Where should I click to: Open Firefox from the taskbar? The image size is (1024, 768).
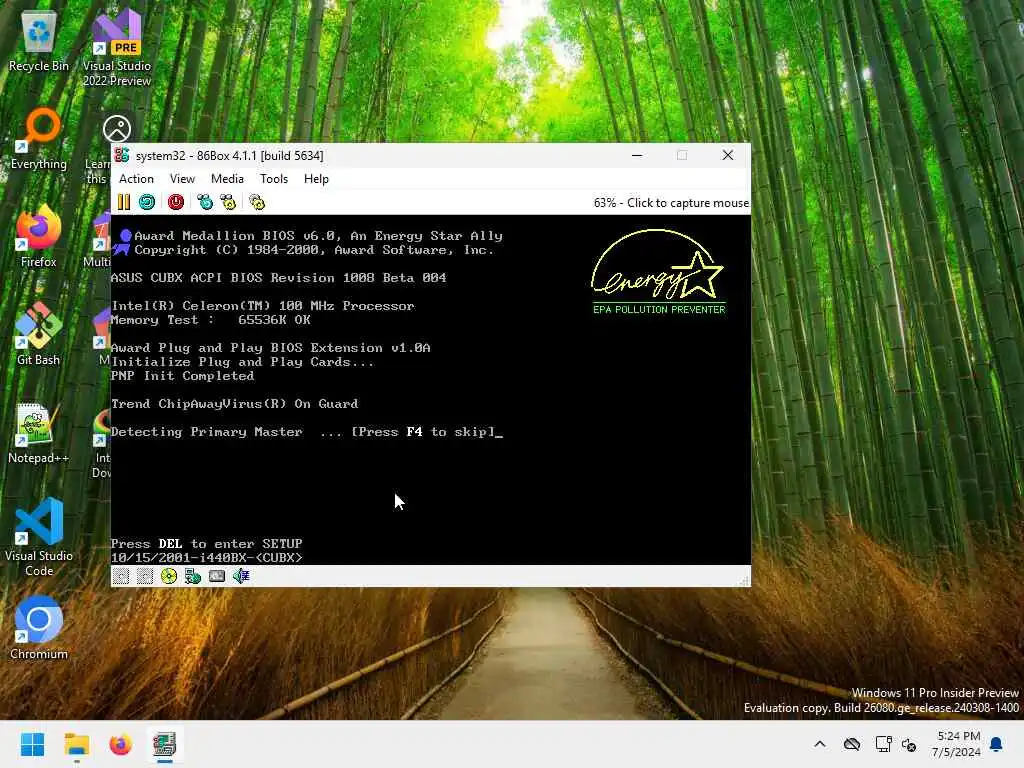[120, 744]
